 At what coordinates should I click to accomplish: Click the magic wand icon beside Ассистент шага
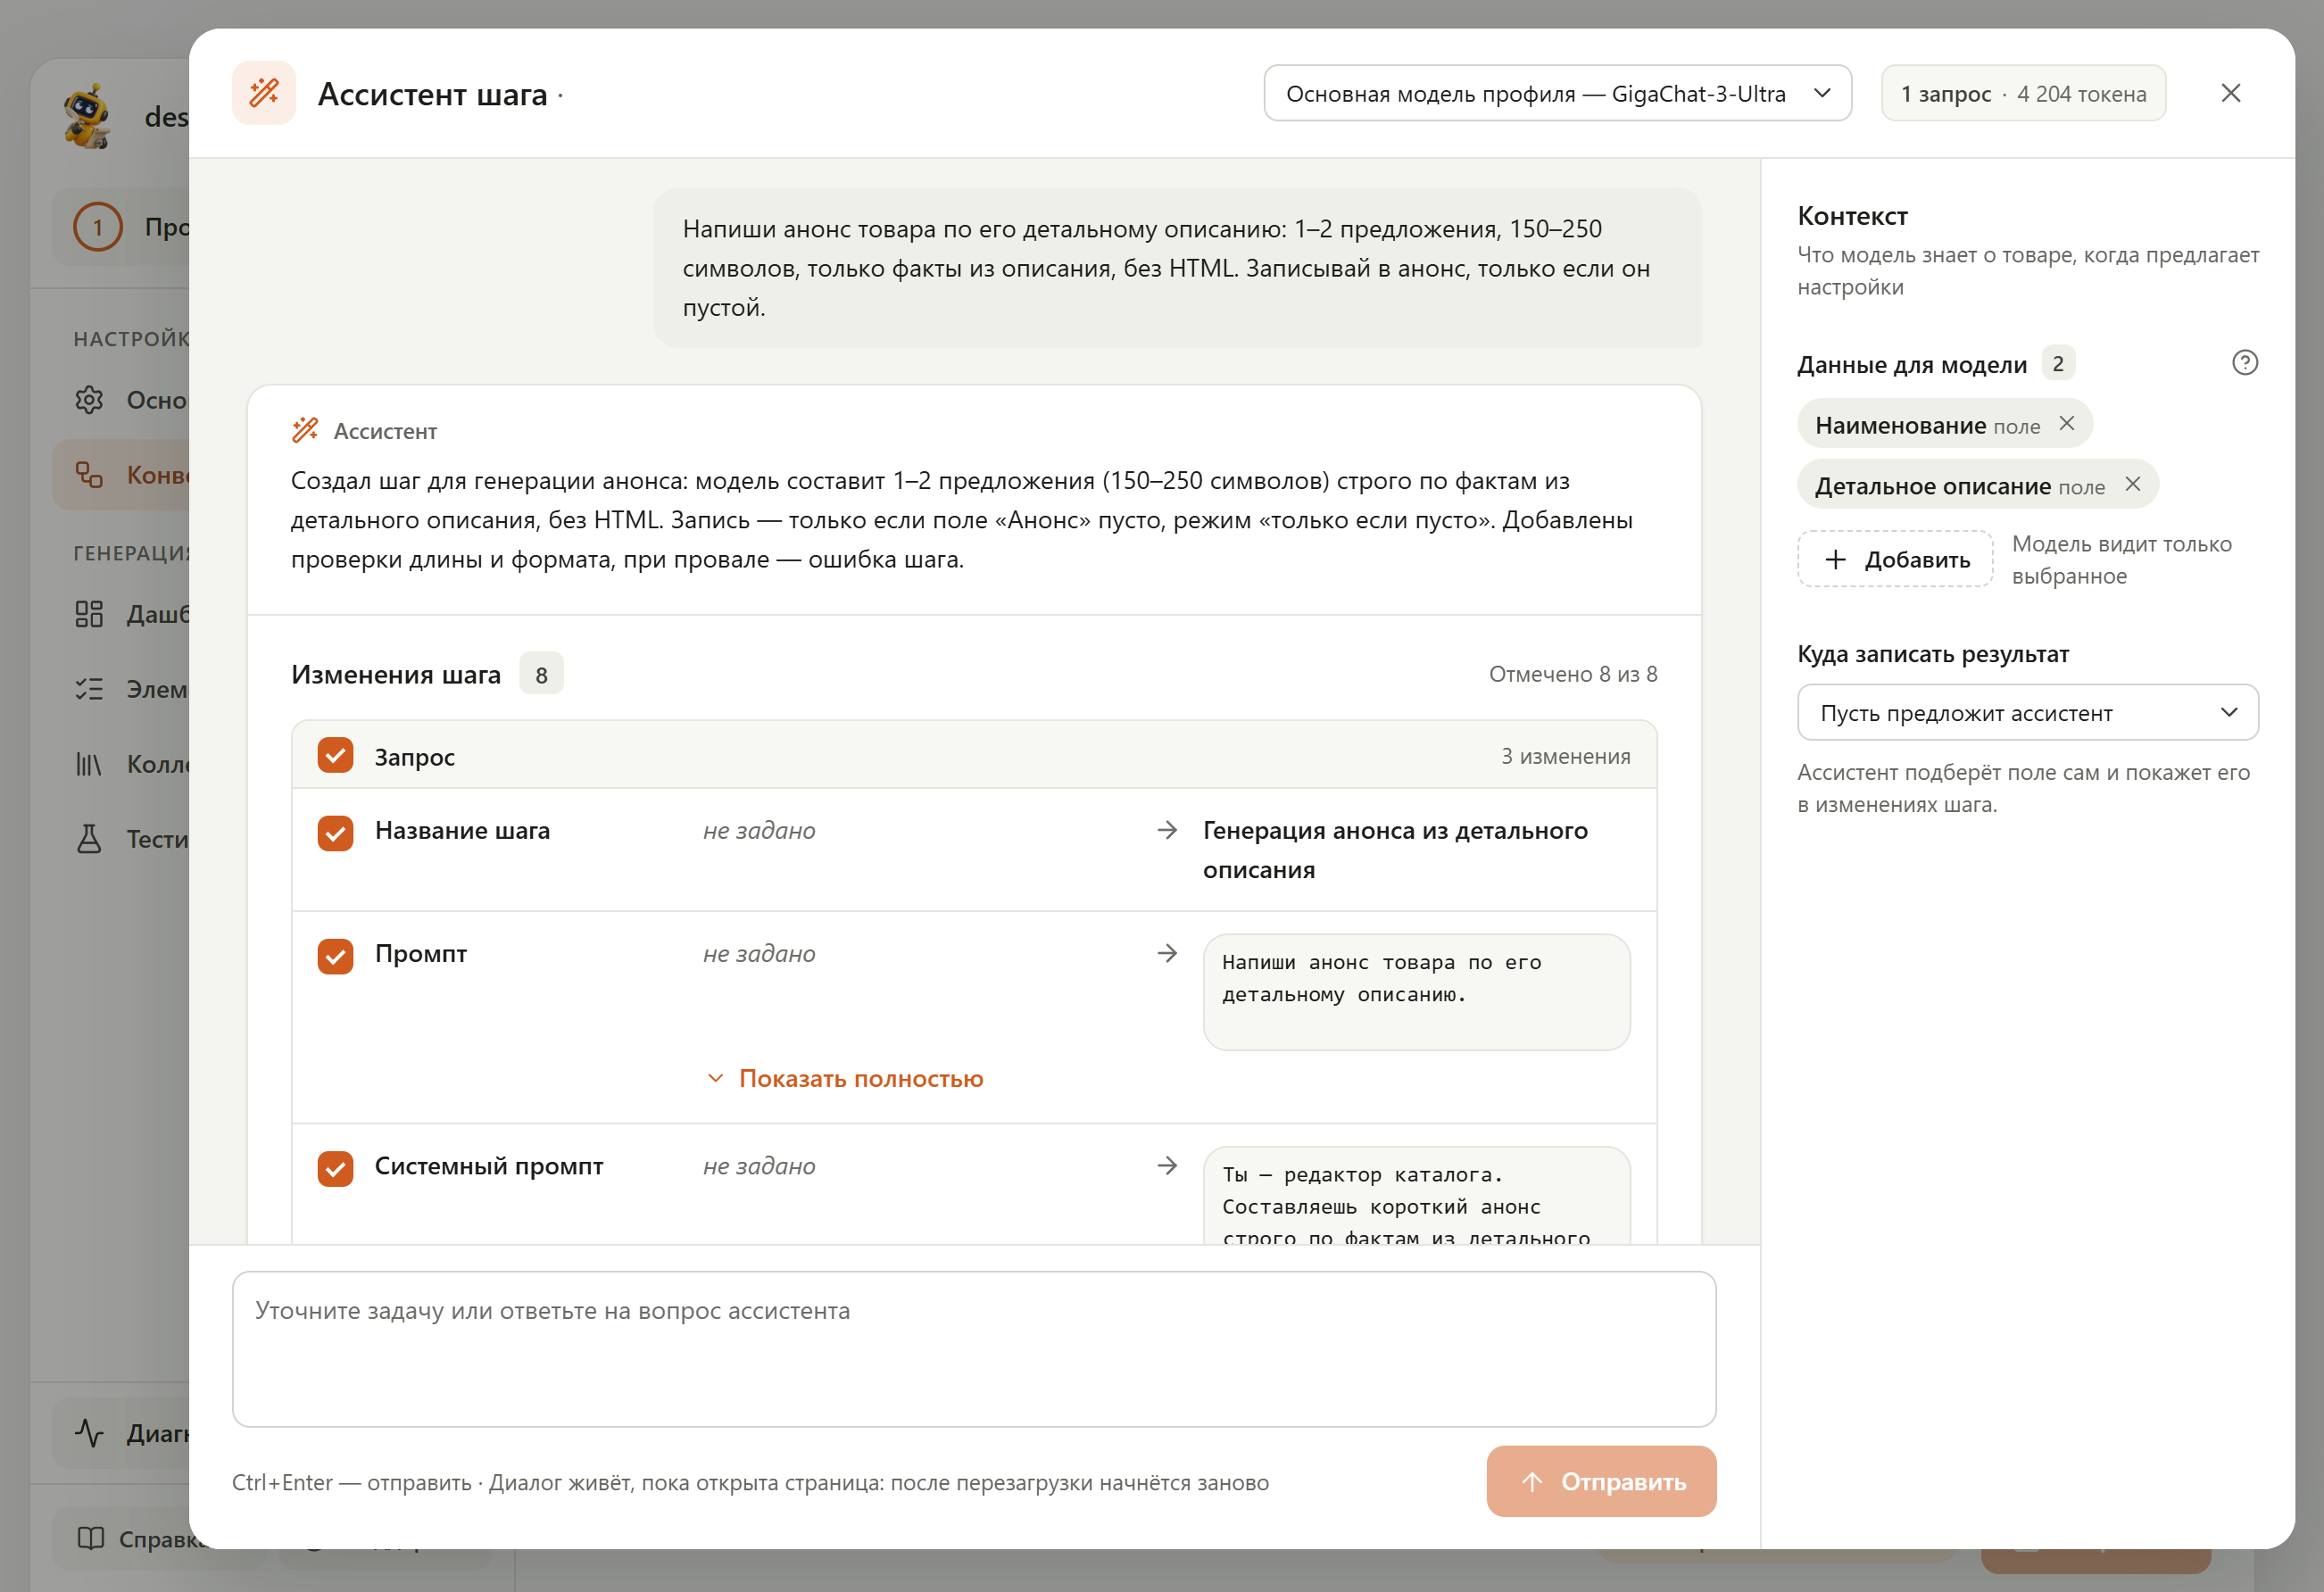(264, 93)
